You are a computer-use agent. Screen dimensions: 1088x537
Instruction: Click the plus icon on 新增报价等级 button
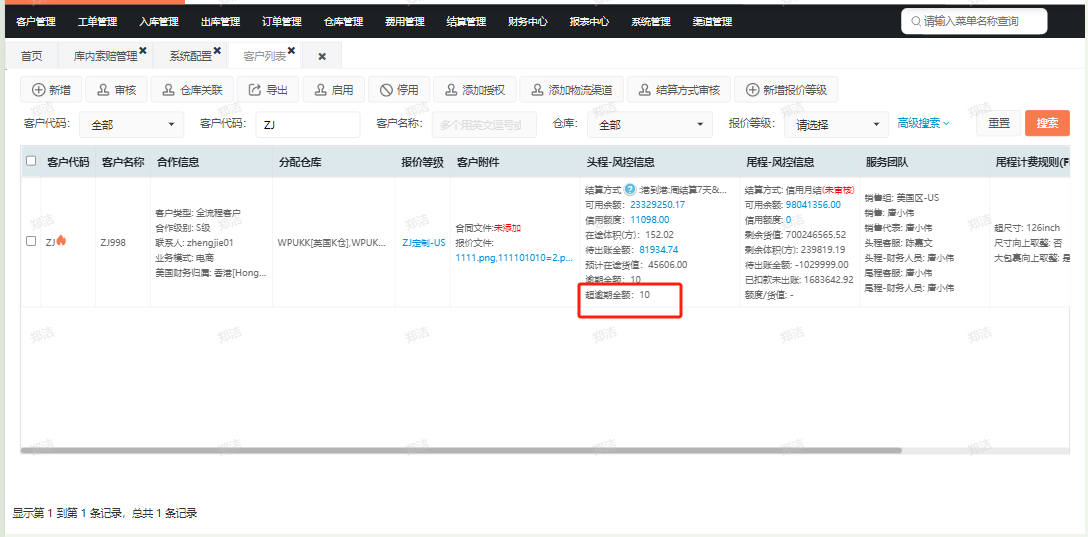[x=751, y=90]
